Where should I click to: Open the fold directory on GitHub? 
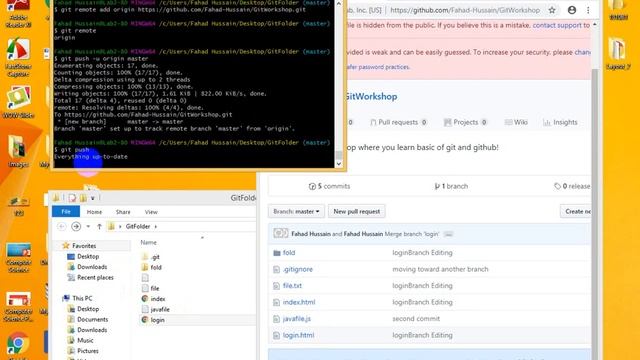pyautogui.click(x=289, y=253)
